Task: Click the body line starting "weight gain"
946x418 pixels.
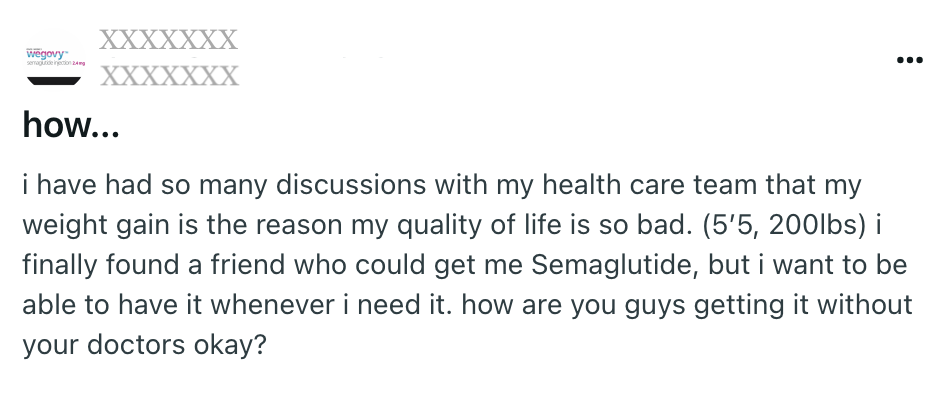Action: pyautogui.click(x=452, y=225)
